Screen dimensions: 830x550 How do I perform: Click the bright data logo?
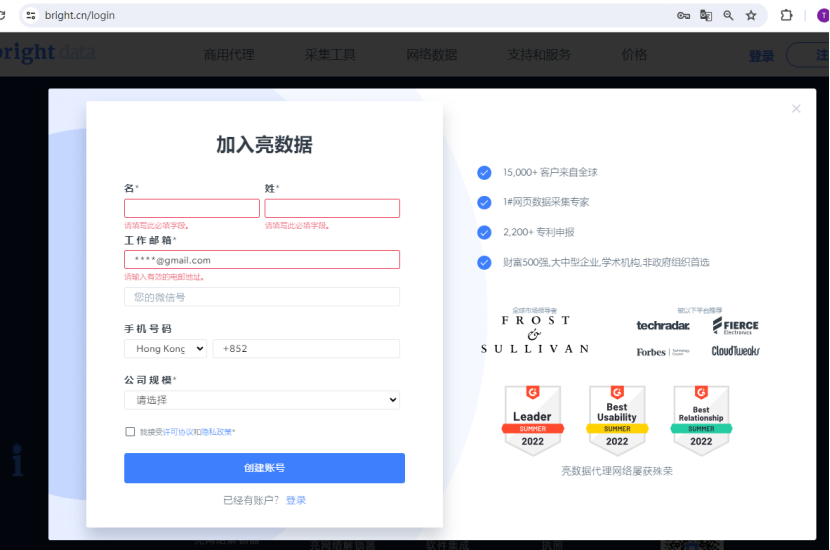[x=47, y=52]
